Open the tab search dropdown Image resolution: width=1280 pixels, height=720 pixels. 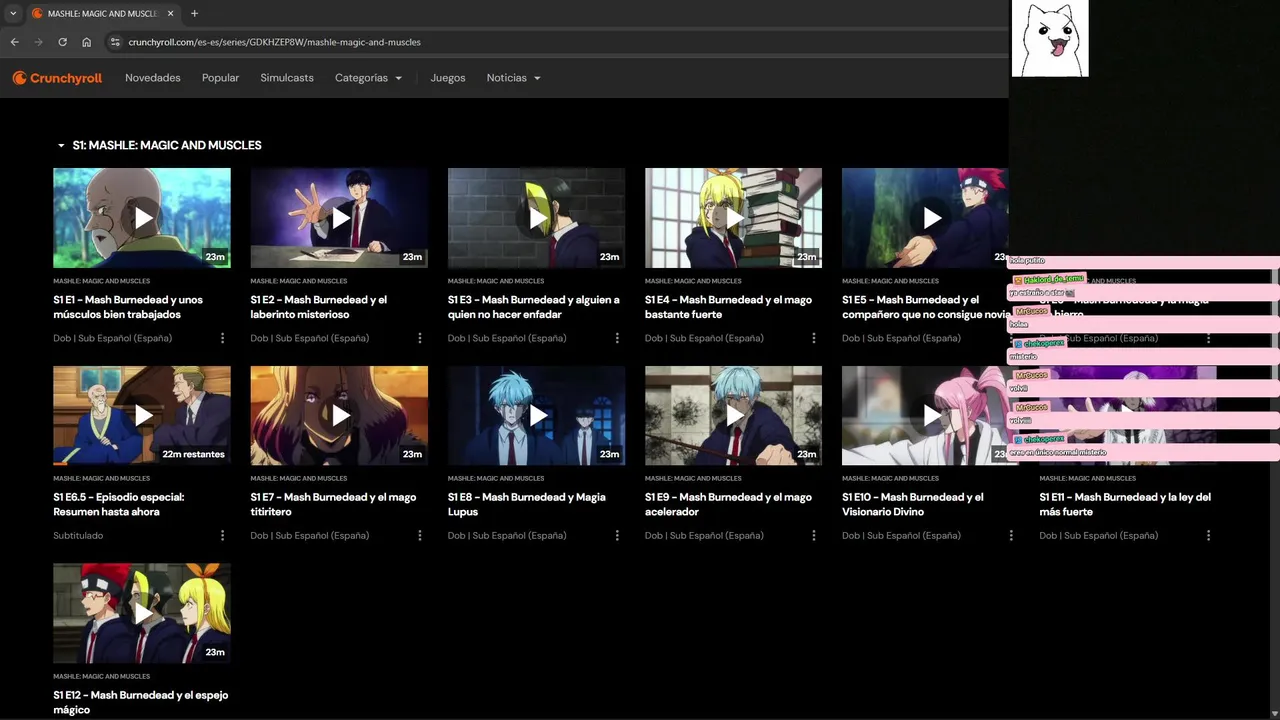click(13, 14)
